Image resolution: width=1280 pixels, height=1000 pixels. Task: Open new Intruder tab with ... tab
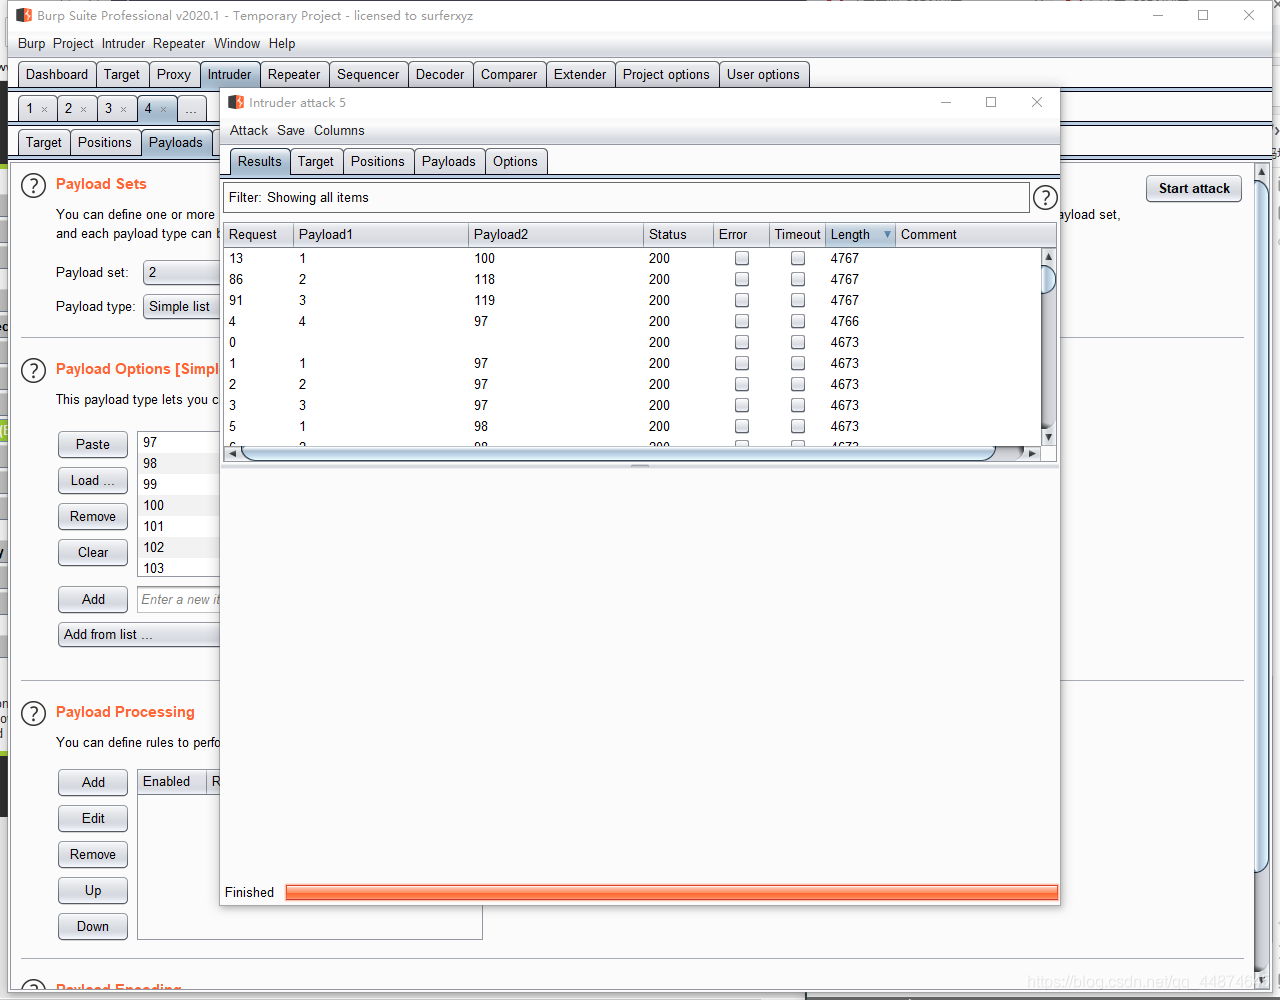(190, 109)
